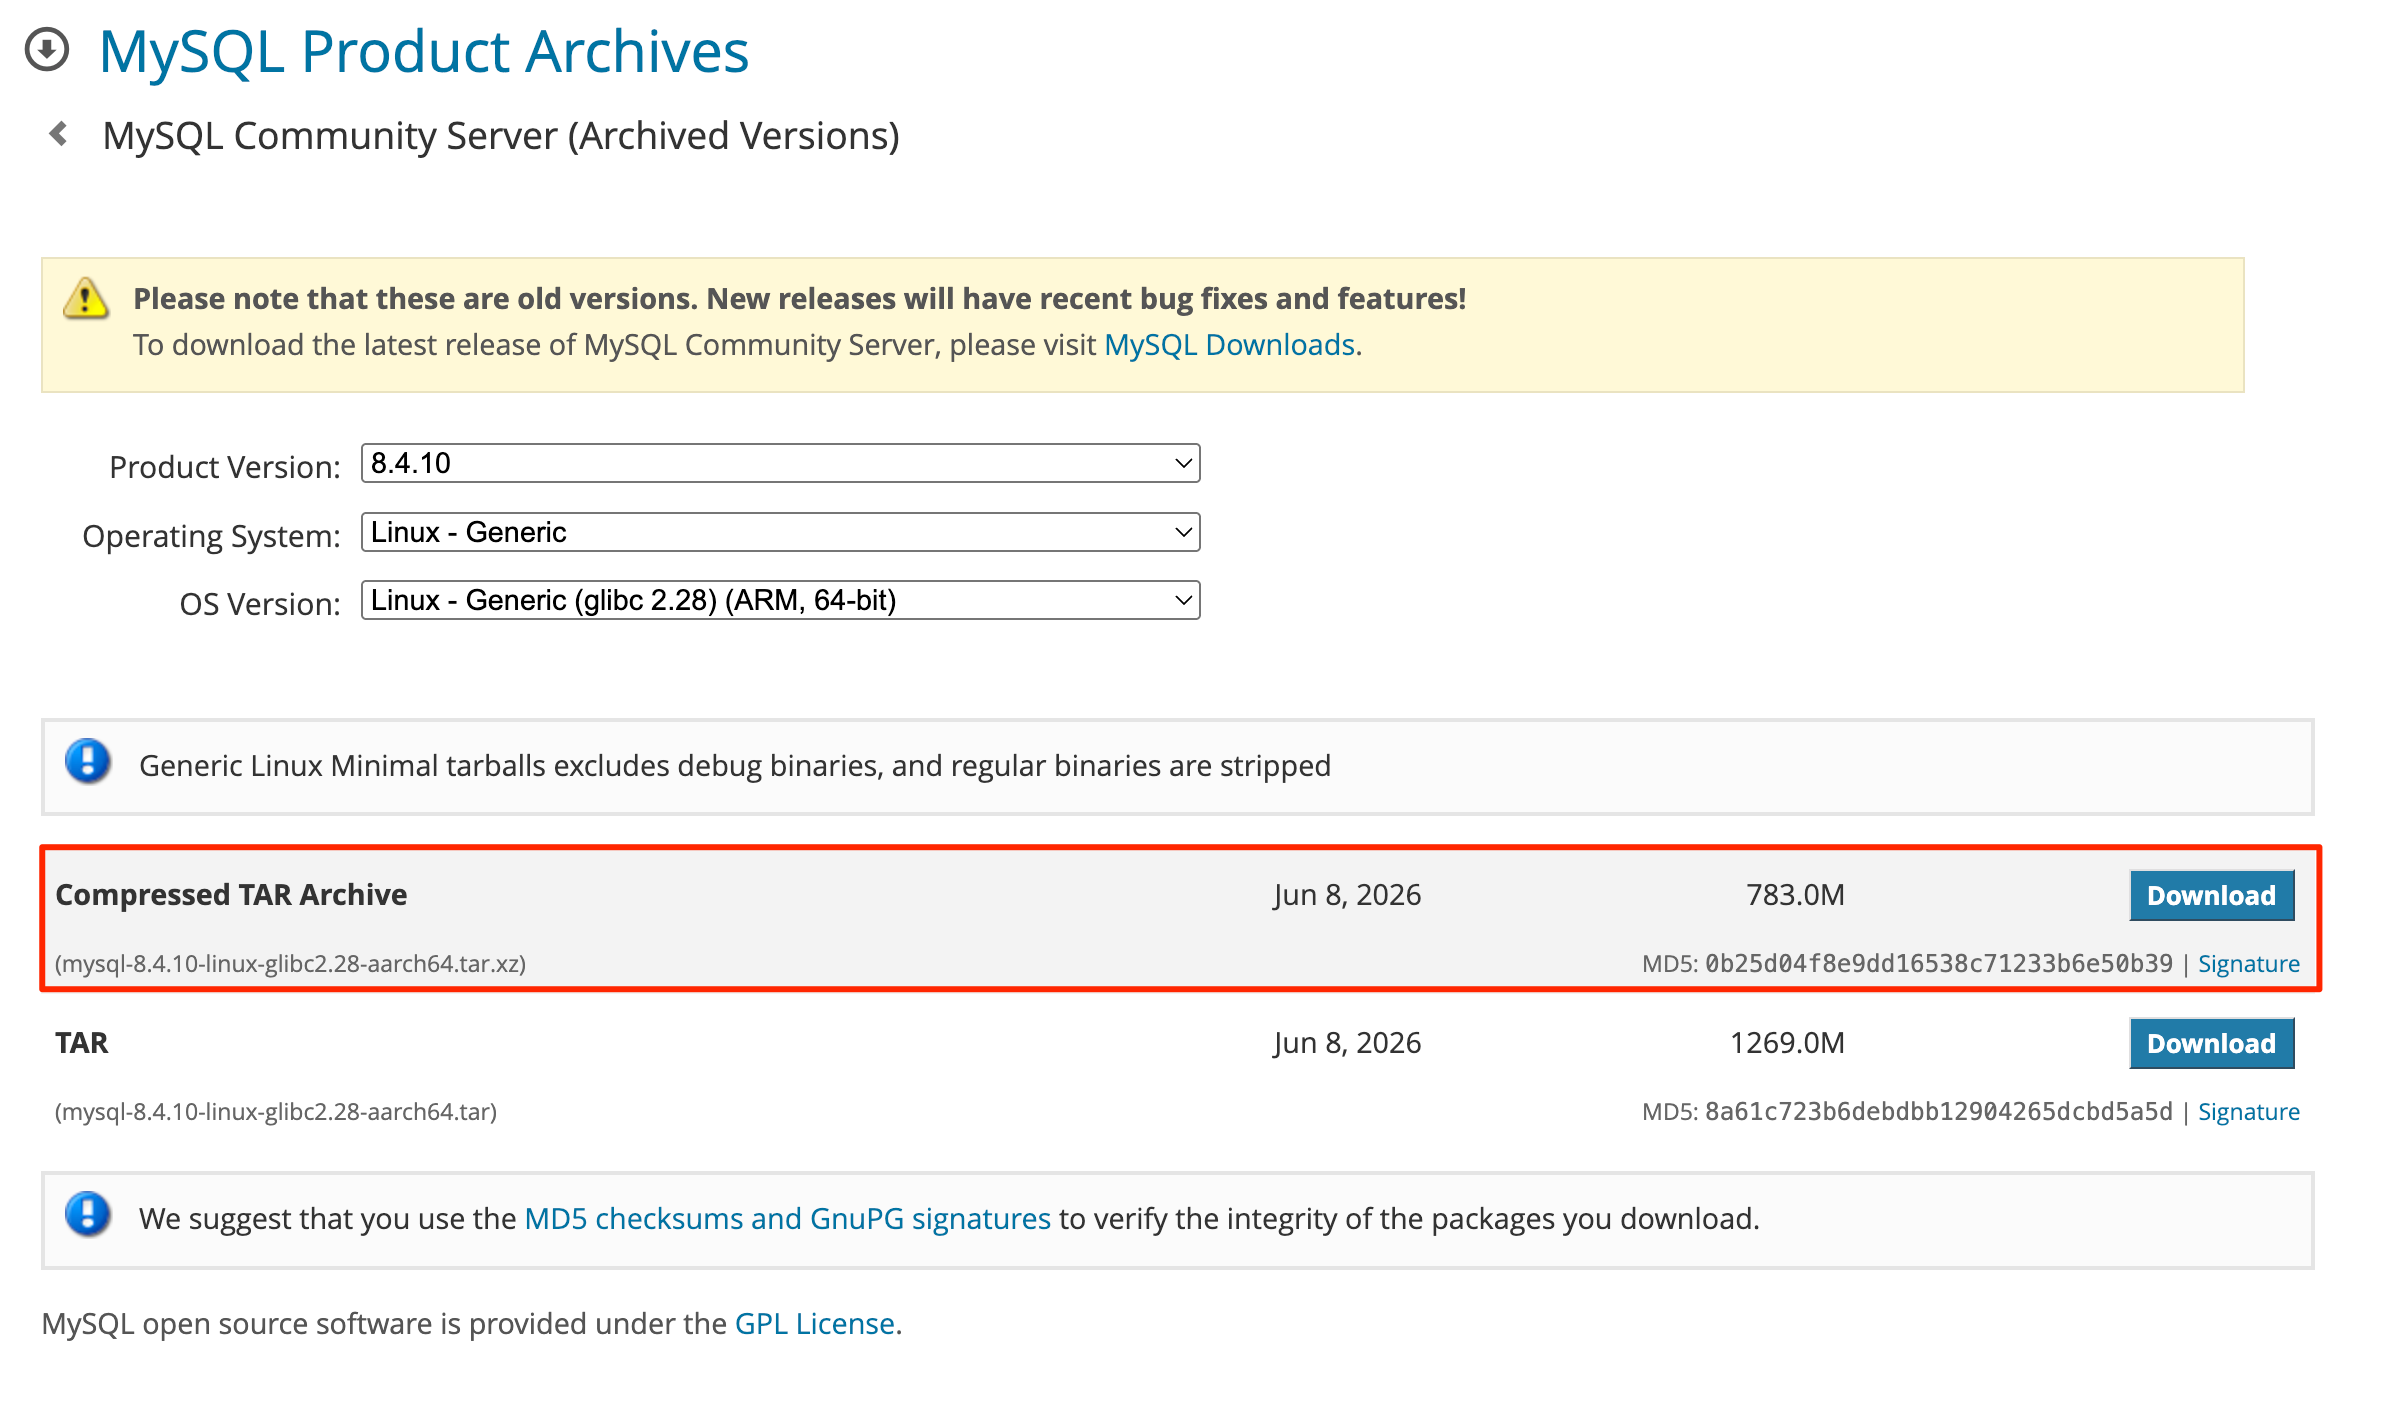Click the download circle icon beside the page title

pyautogui.click(x=47, y=50)
